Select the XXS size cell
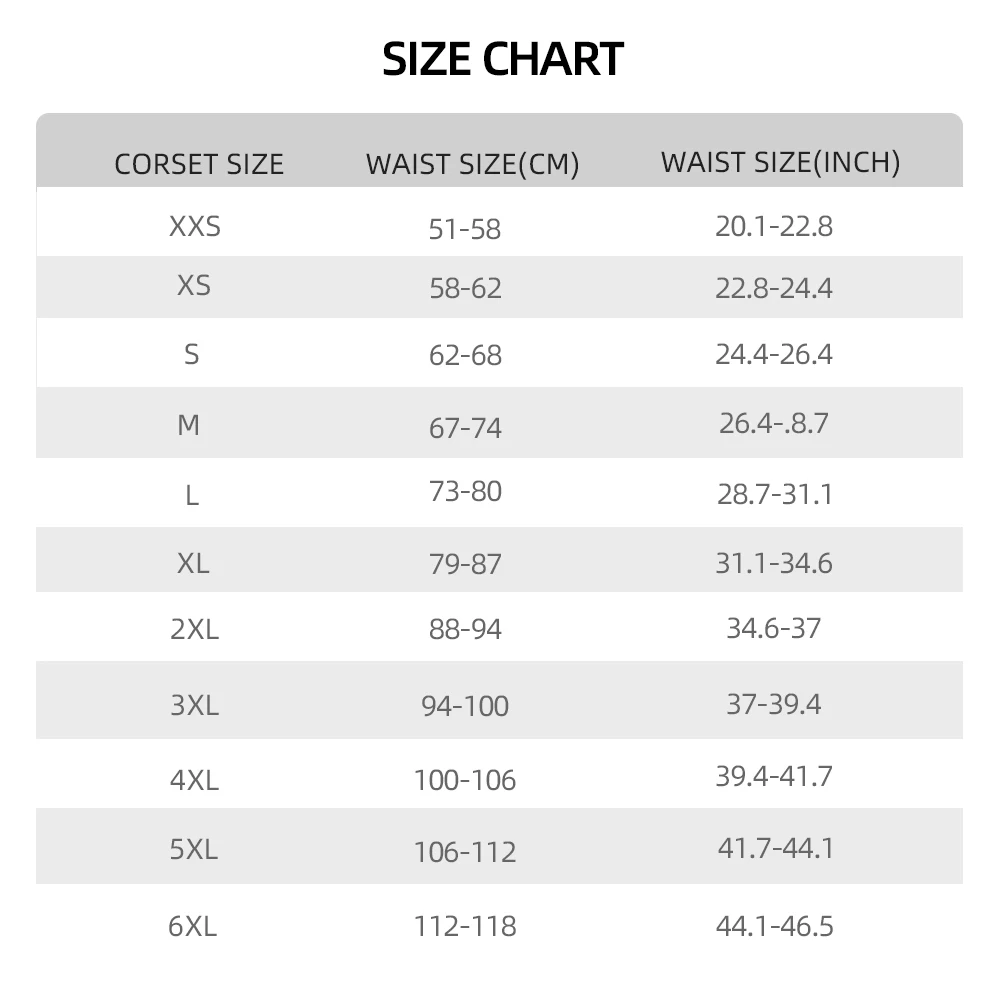This screenshot has width=1000, height=1000. (x=195, y=226)
